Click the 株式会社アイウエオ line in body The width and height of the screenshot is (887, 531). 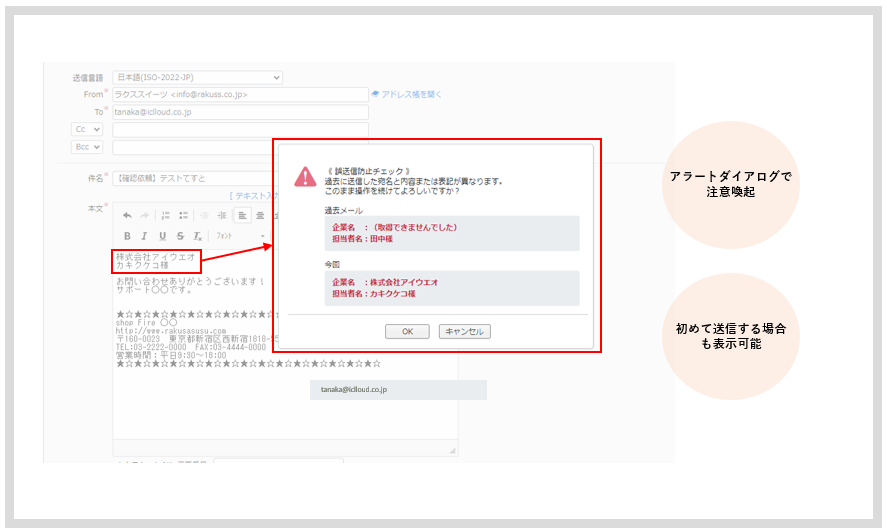[156, 257]
